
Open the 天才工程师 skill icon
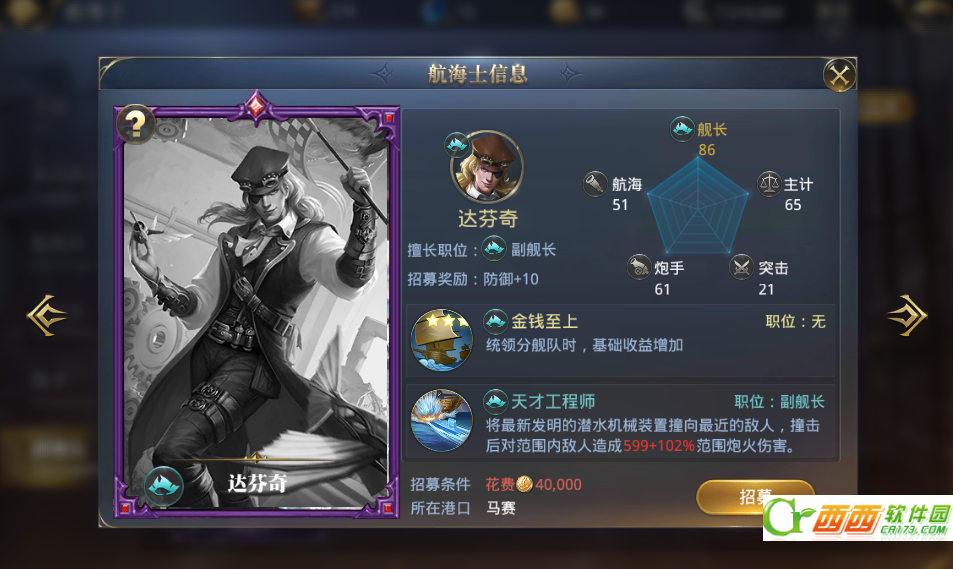click(x=442, y=421)
